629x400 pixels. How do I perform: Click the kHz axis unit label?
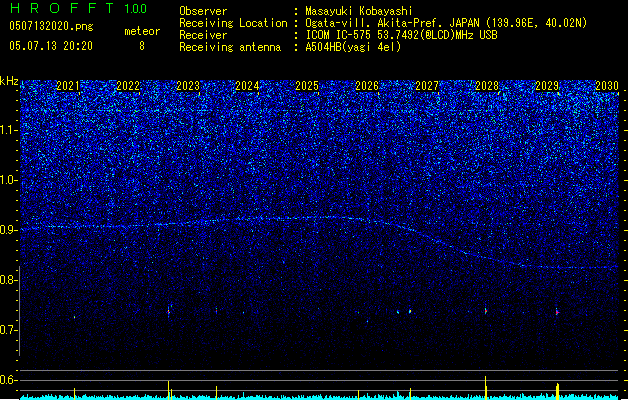(x=9, y=81)
